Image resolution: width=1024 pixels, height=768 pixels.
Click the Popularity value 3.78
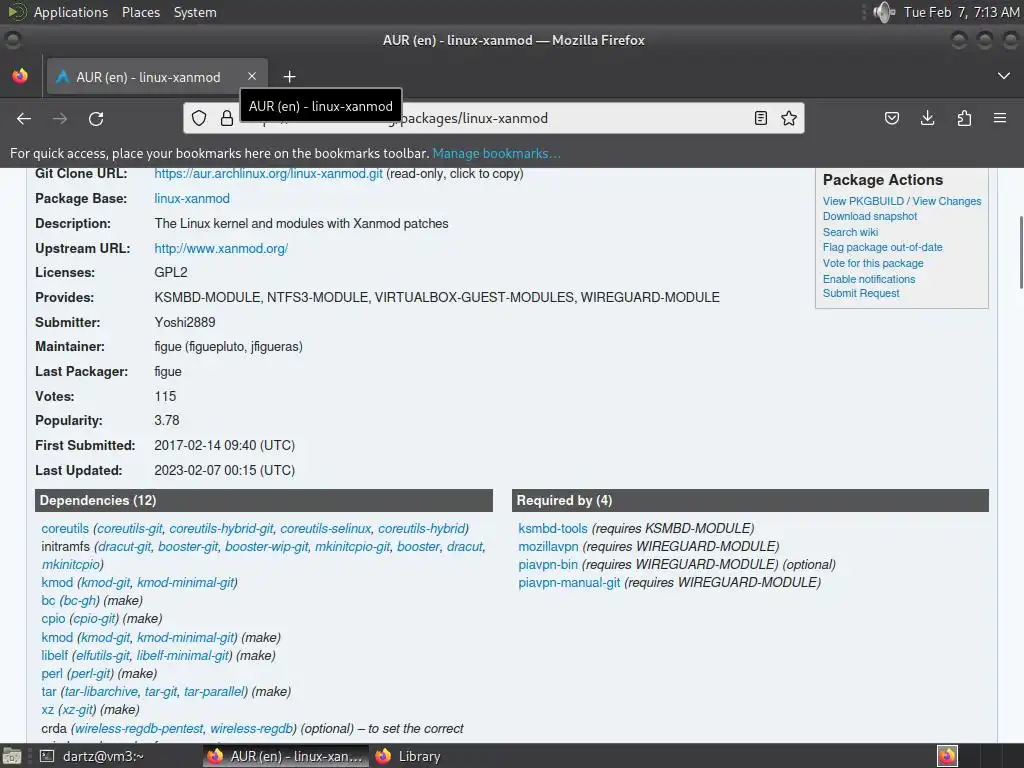[167, 421]
